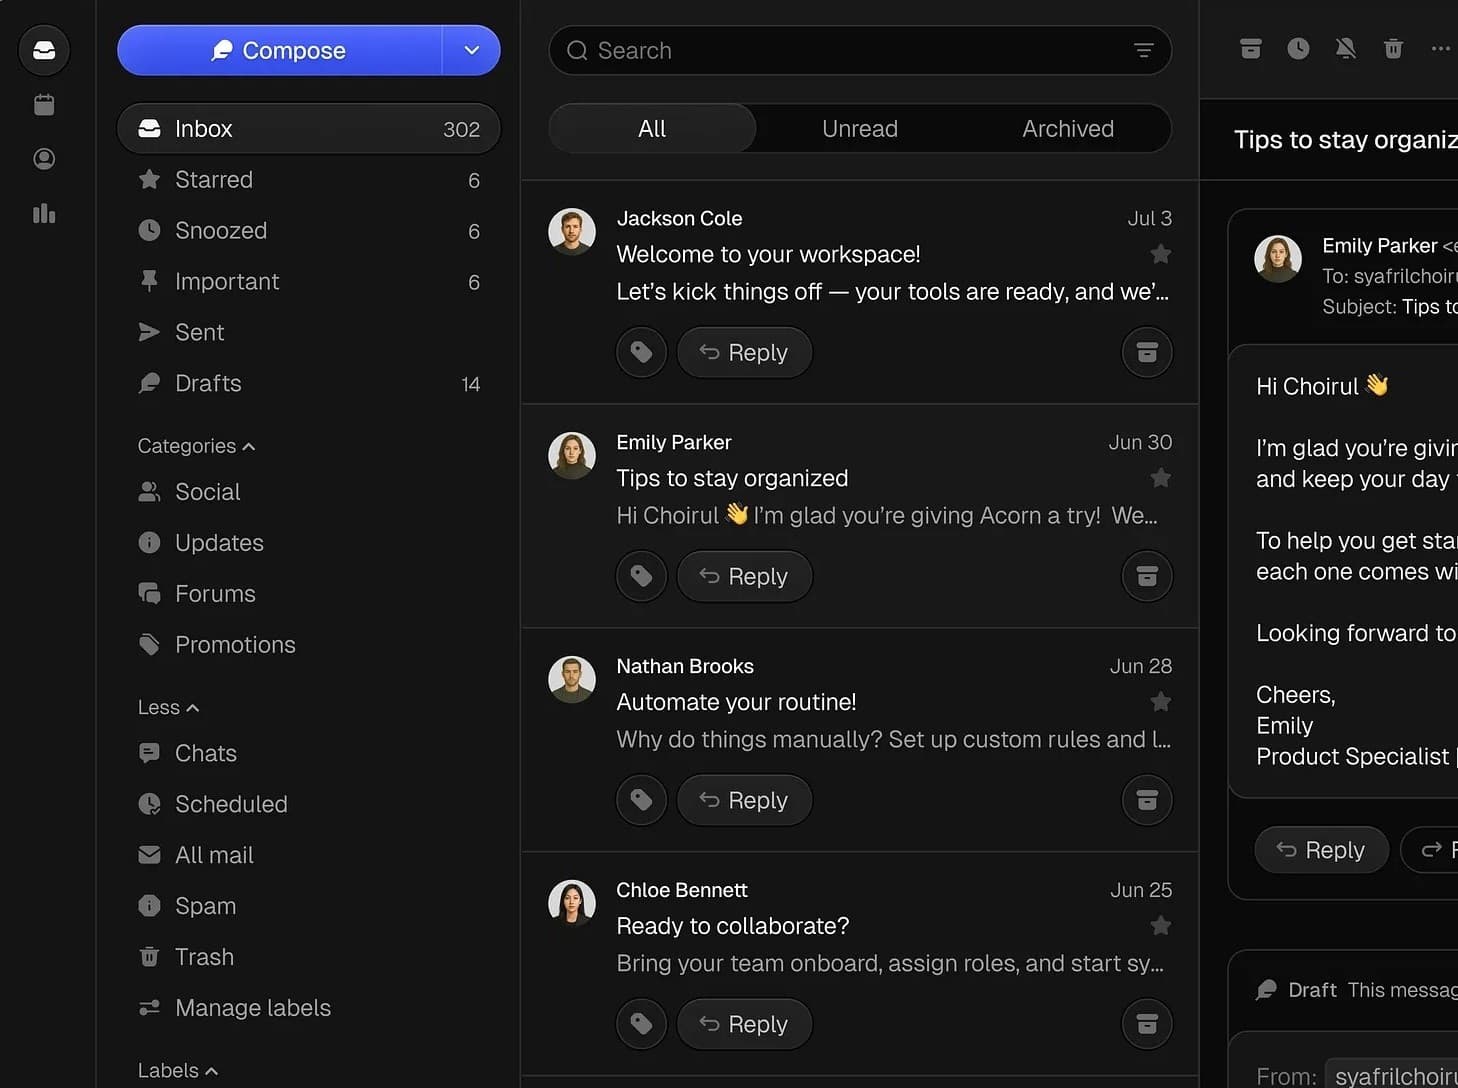The height and width of the screenshot is (1088, 1458).
Task: Snooze the open message with clock icon
Action: coord(1298,48)
